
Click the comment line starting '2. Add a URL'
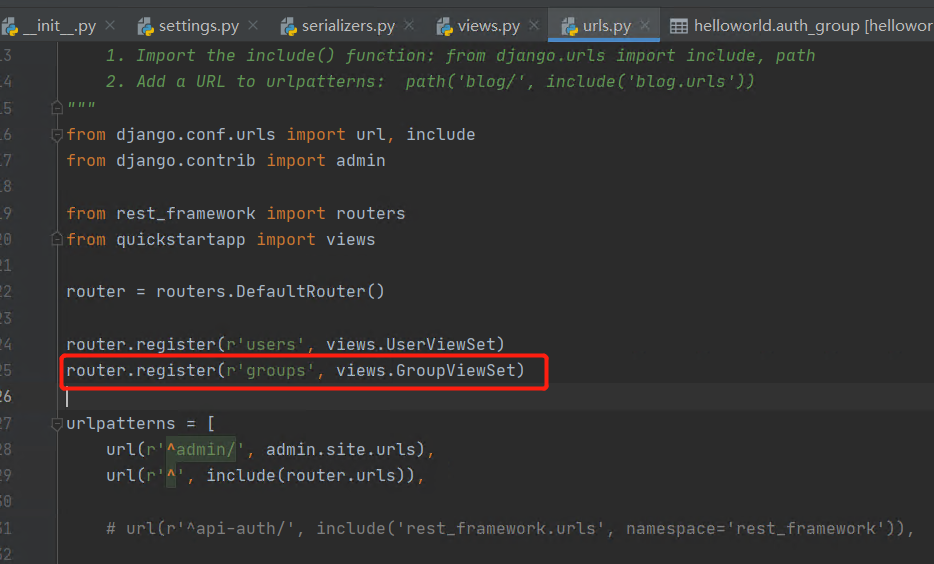[x=430, y=81]
